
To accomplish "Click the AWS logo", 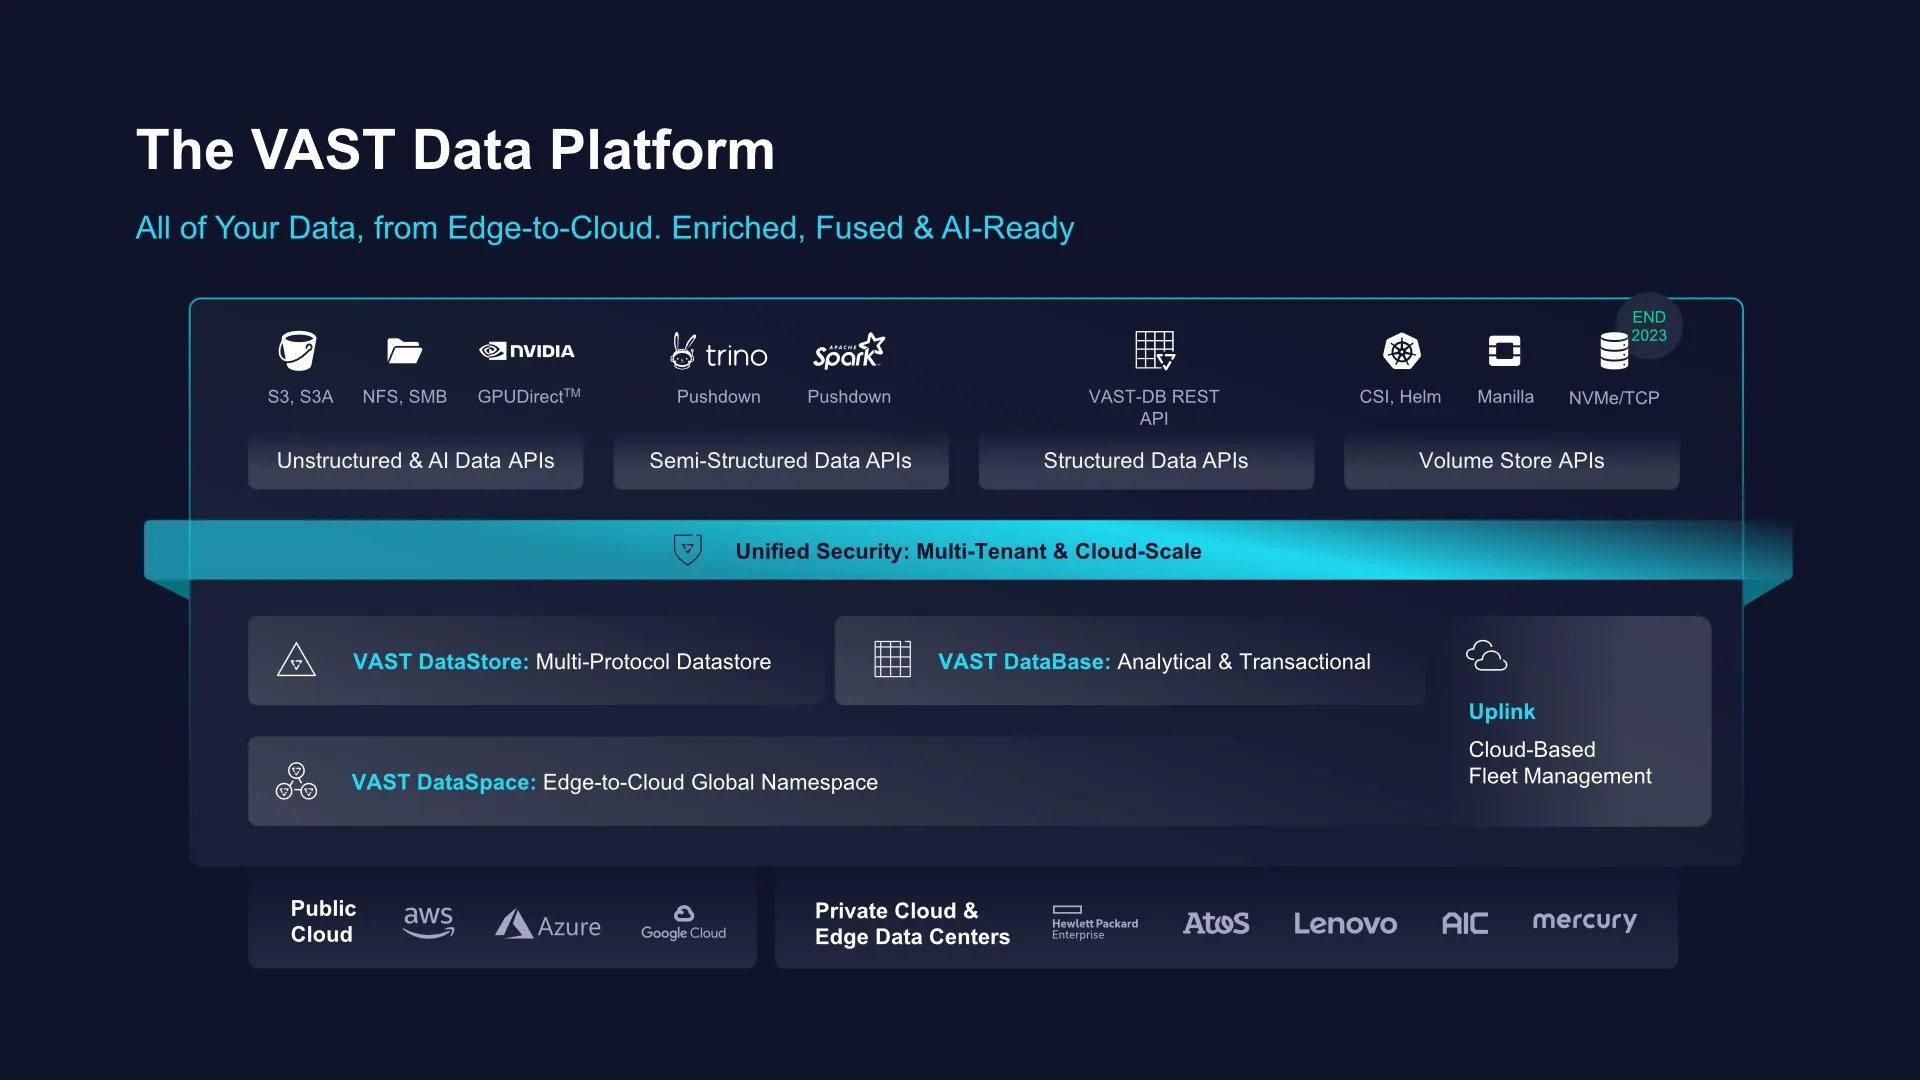I will 428,921.
